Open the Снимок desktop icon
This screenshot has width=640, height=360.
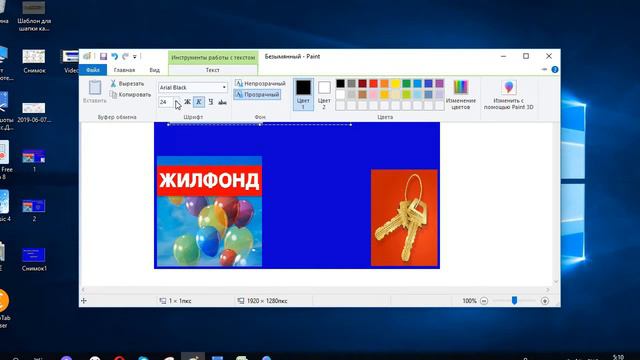(x=34, y=61)
